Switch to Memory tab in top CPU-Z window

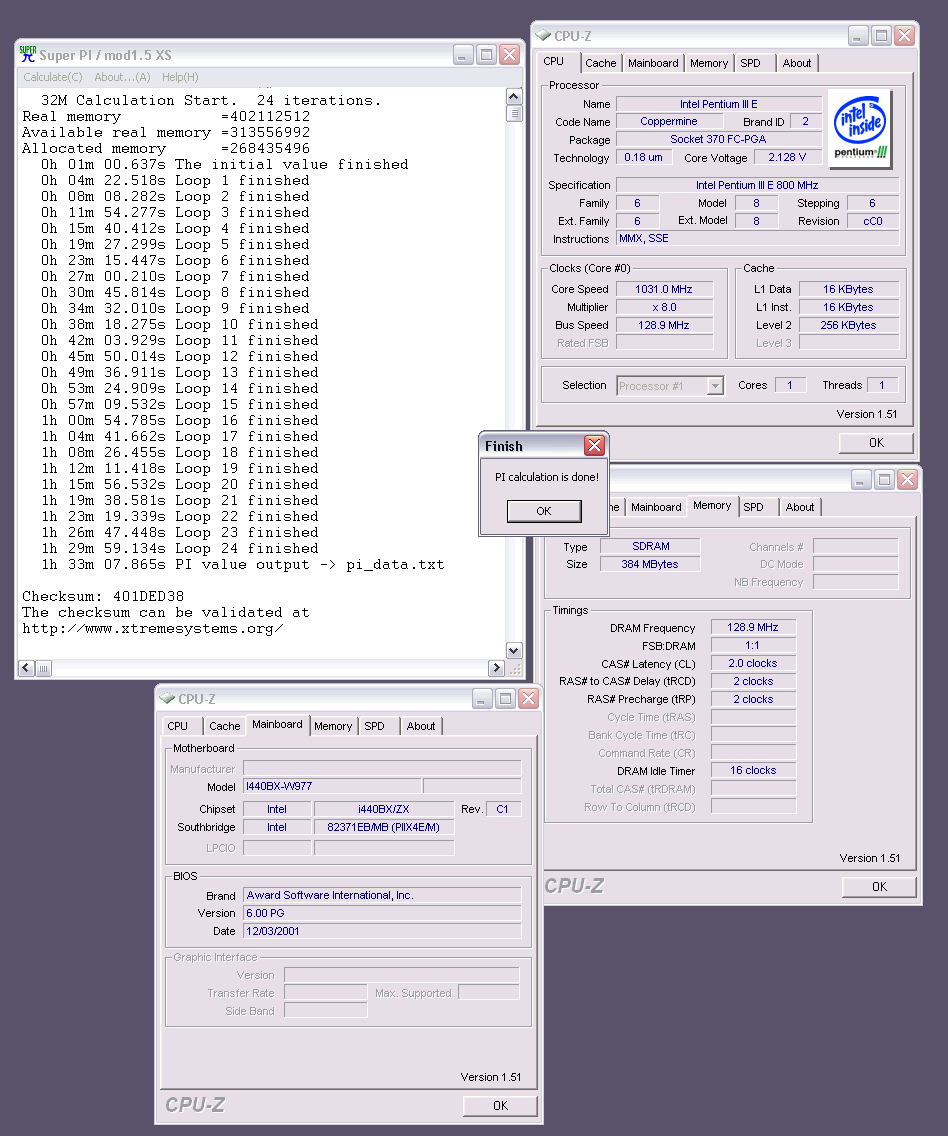[x=709, y=63]
